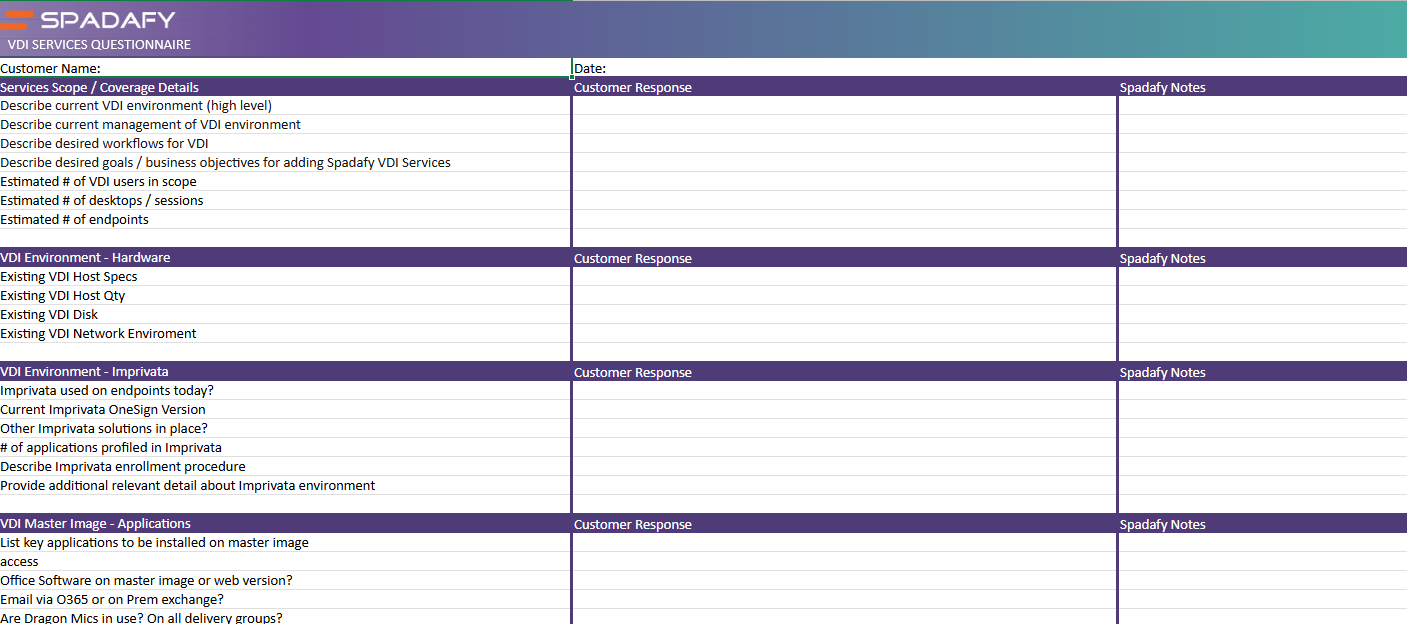The image size is (1407, 624).
Task: Select the Customer Name: cell
Action: pos(285,68)
